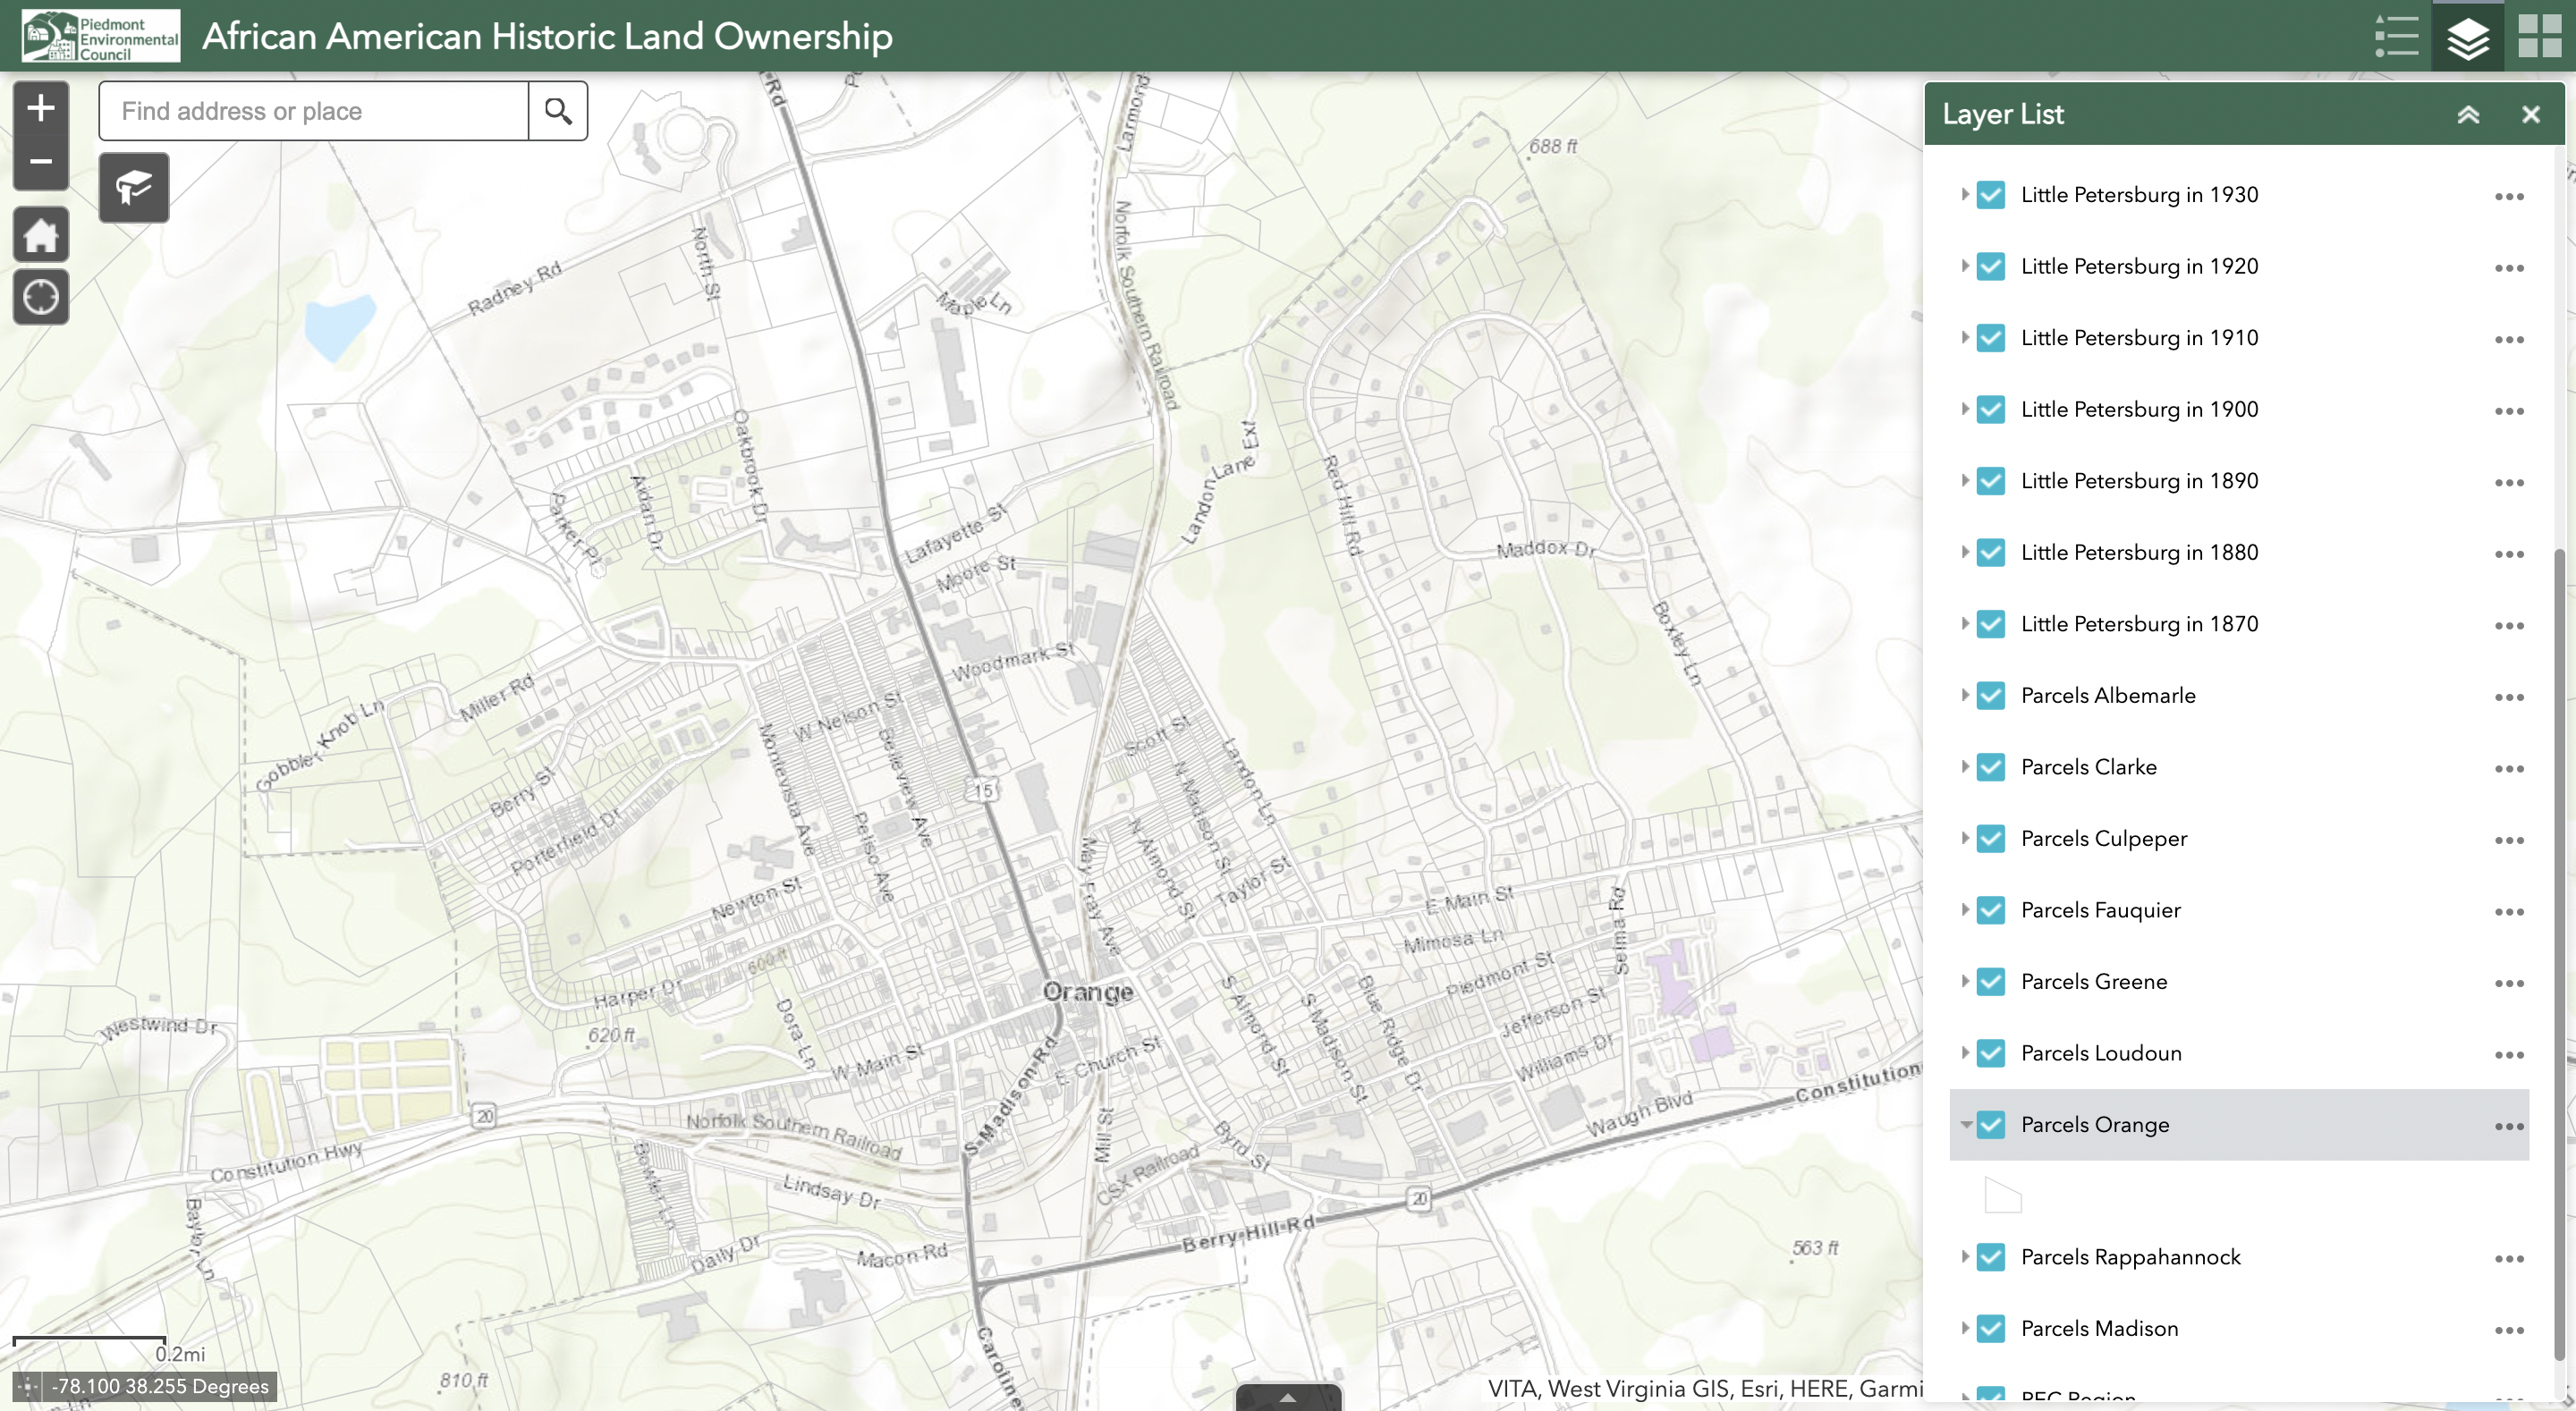
Task: Toggle Parcels Culpeper layer visibility
Action: click(1991, 839)
